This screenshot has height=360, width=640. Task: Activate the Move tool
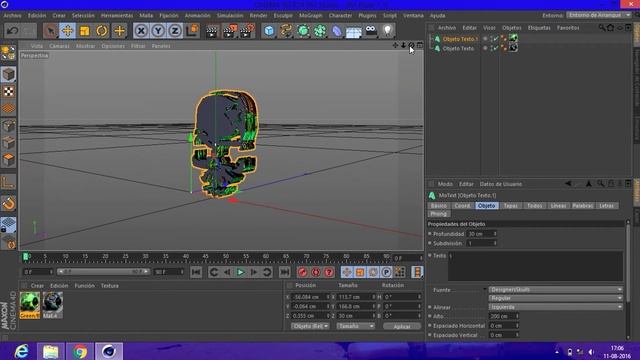point(67,31)
